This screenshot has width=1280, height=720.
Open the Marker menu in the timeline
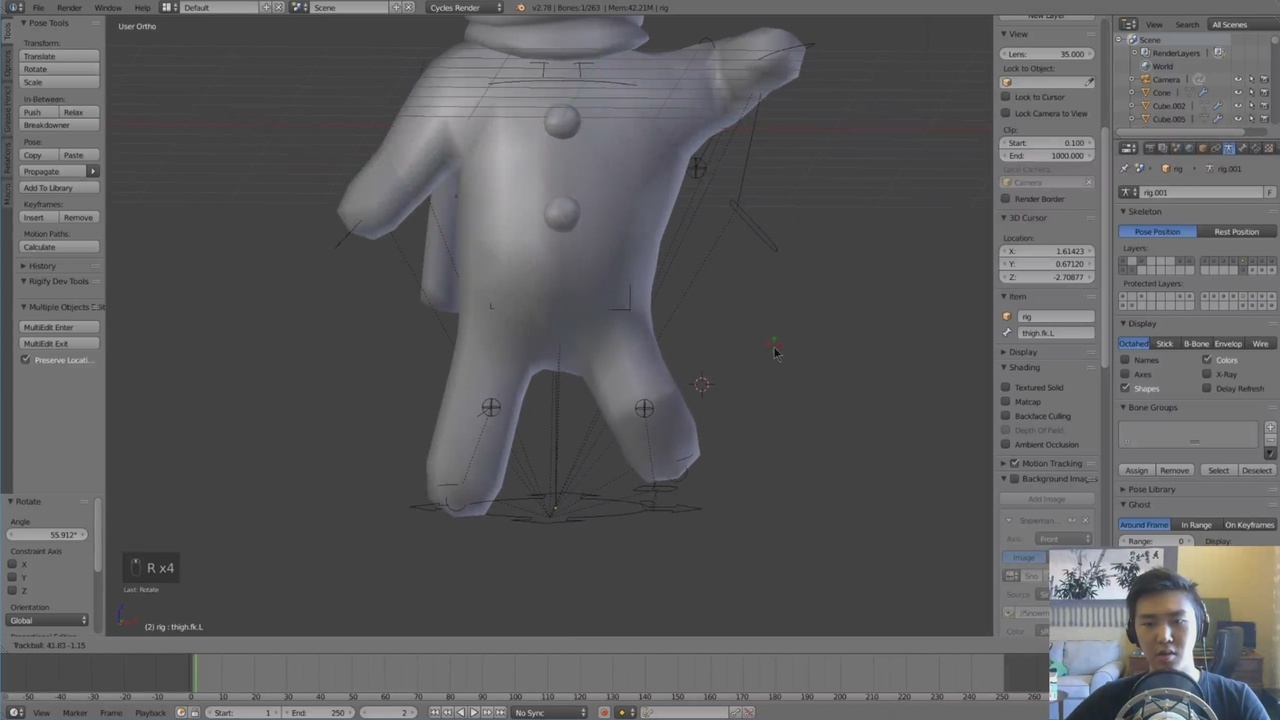click(x=75, y=712)
